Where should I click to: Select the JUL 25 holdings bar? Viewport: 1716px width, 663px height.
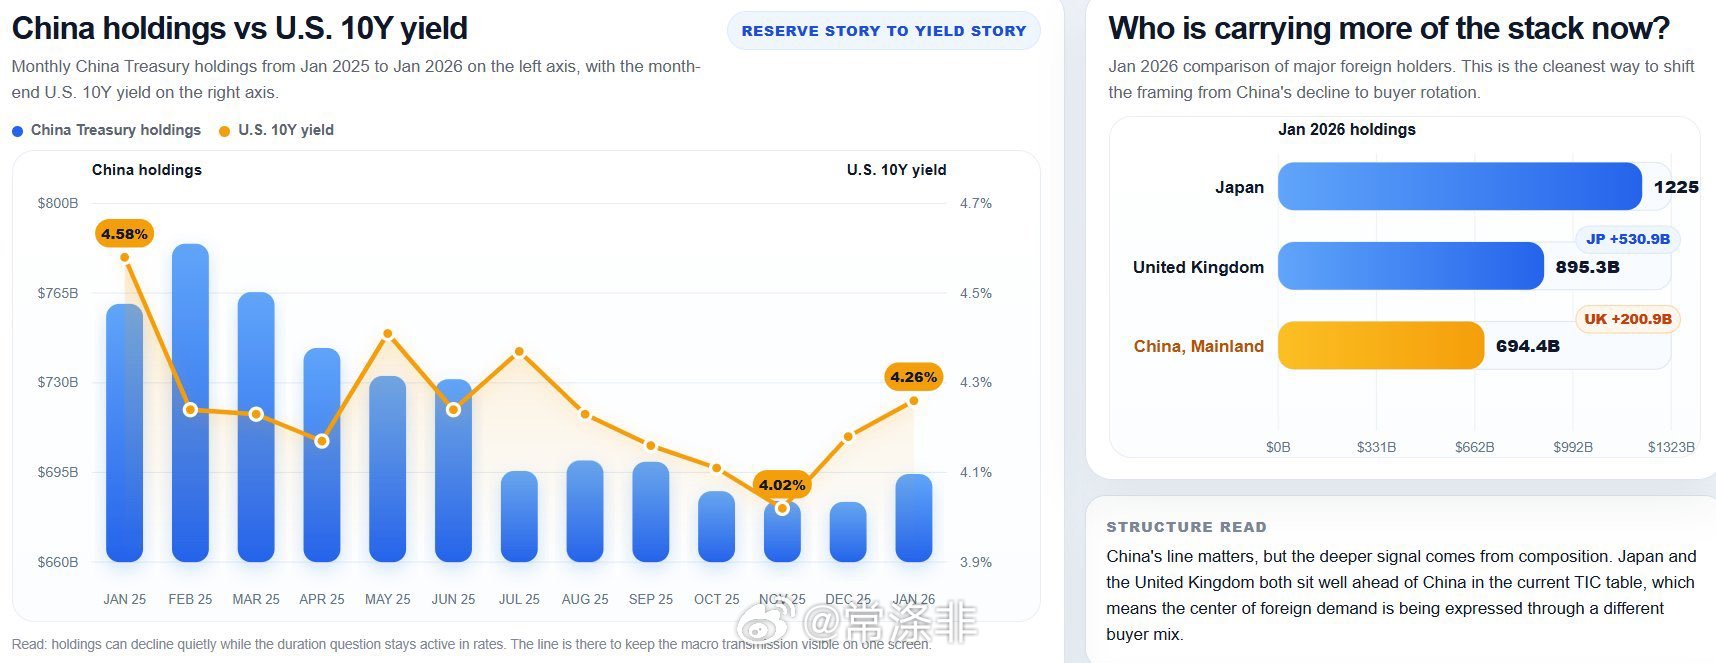point(519,517)
